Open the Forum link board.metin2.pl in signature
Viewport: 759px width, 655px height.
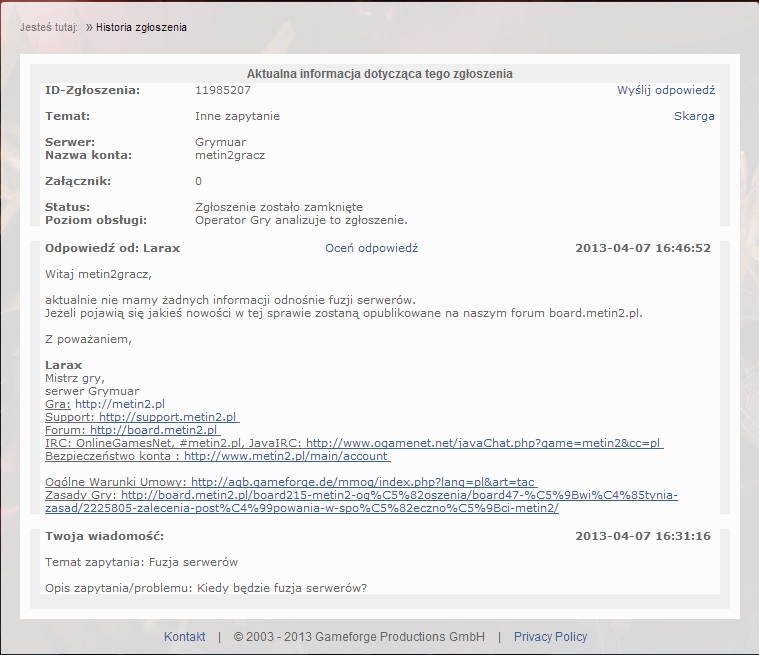[153, 430]
